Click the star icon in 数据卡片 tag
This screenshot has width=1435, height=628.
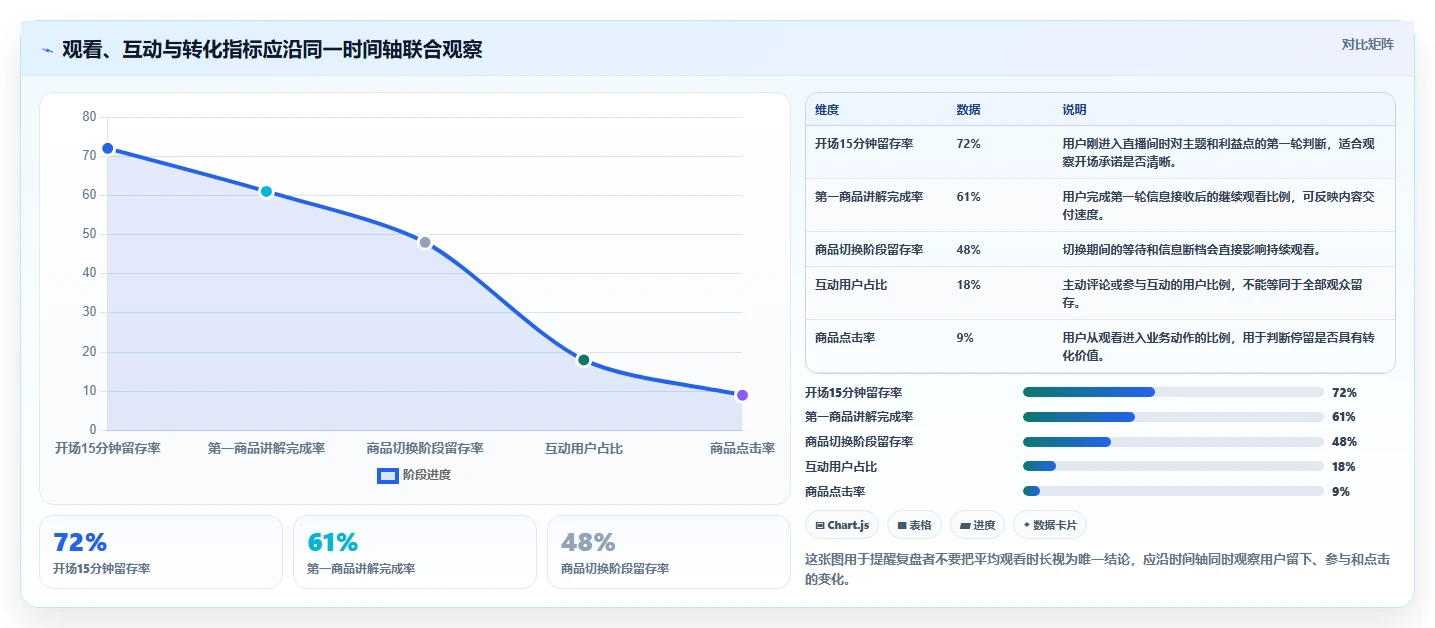tap(1027, 525)
